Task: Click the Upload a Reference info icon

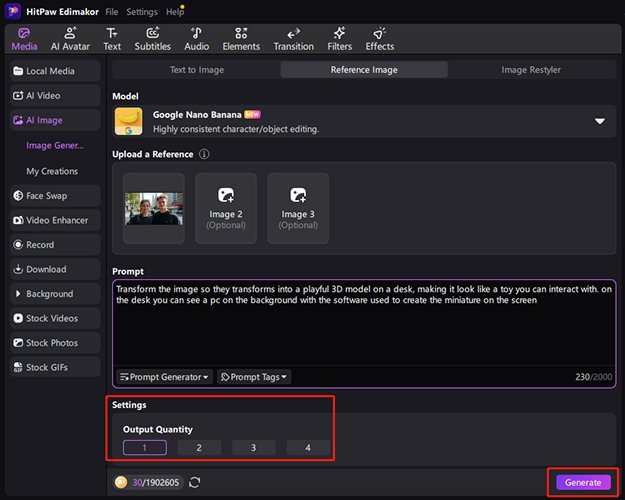Action: (204, 155)
